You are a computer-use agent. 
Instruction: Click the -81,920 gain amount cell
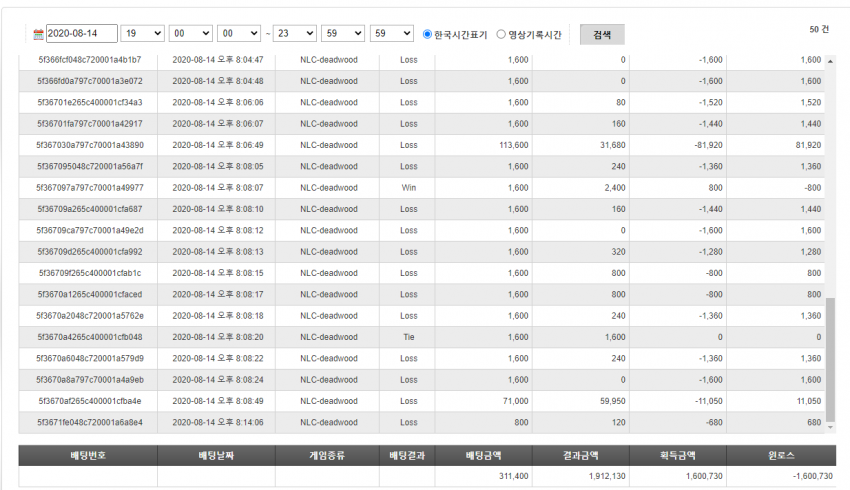pyautogui.click(x=709, y=145)
